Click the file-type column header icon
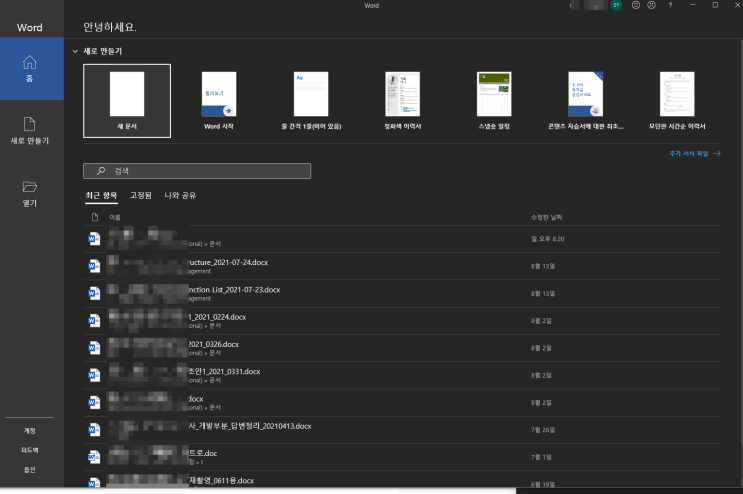The image size is (743, 494). pos(95,217)
